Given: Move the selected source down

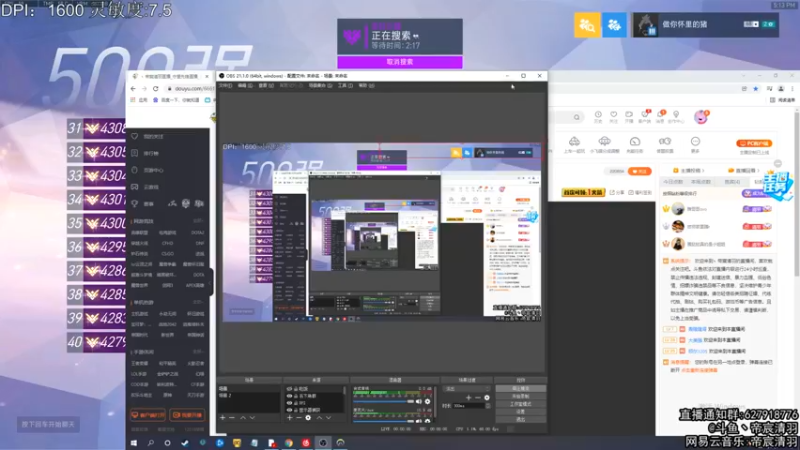Looking at the screenshot, I should pyautogui.click(x=329, y=418).
